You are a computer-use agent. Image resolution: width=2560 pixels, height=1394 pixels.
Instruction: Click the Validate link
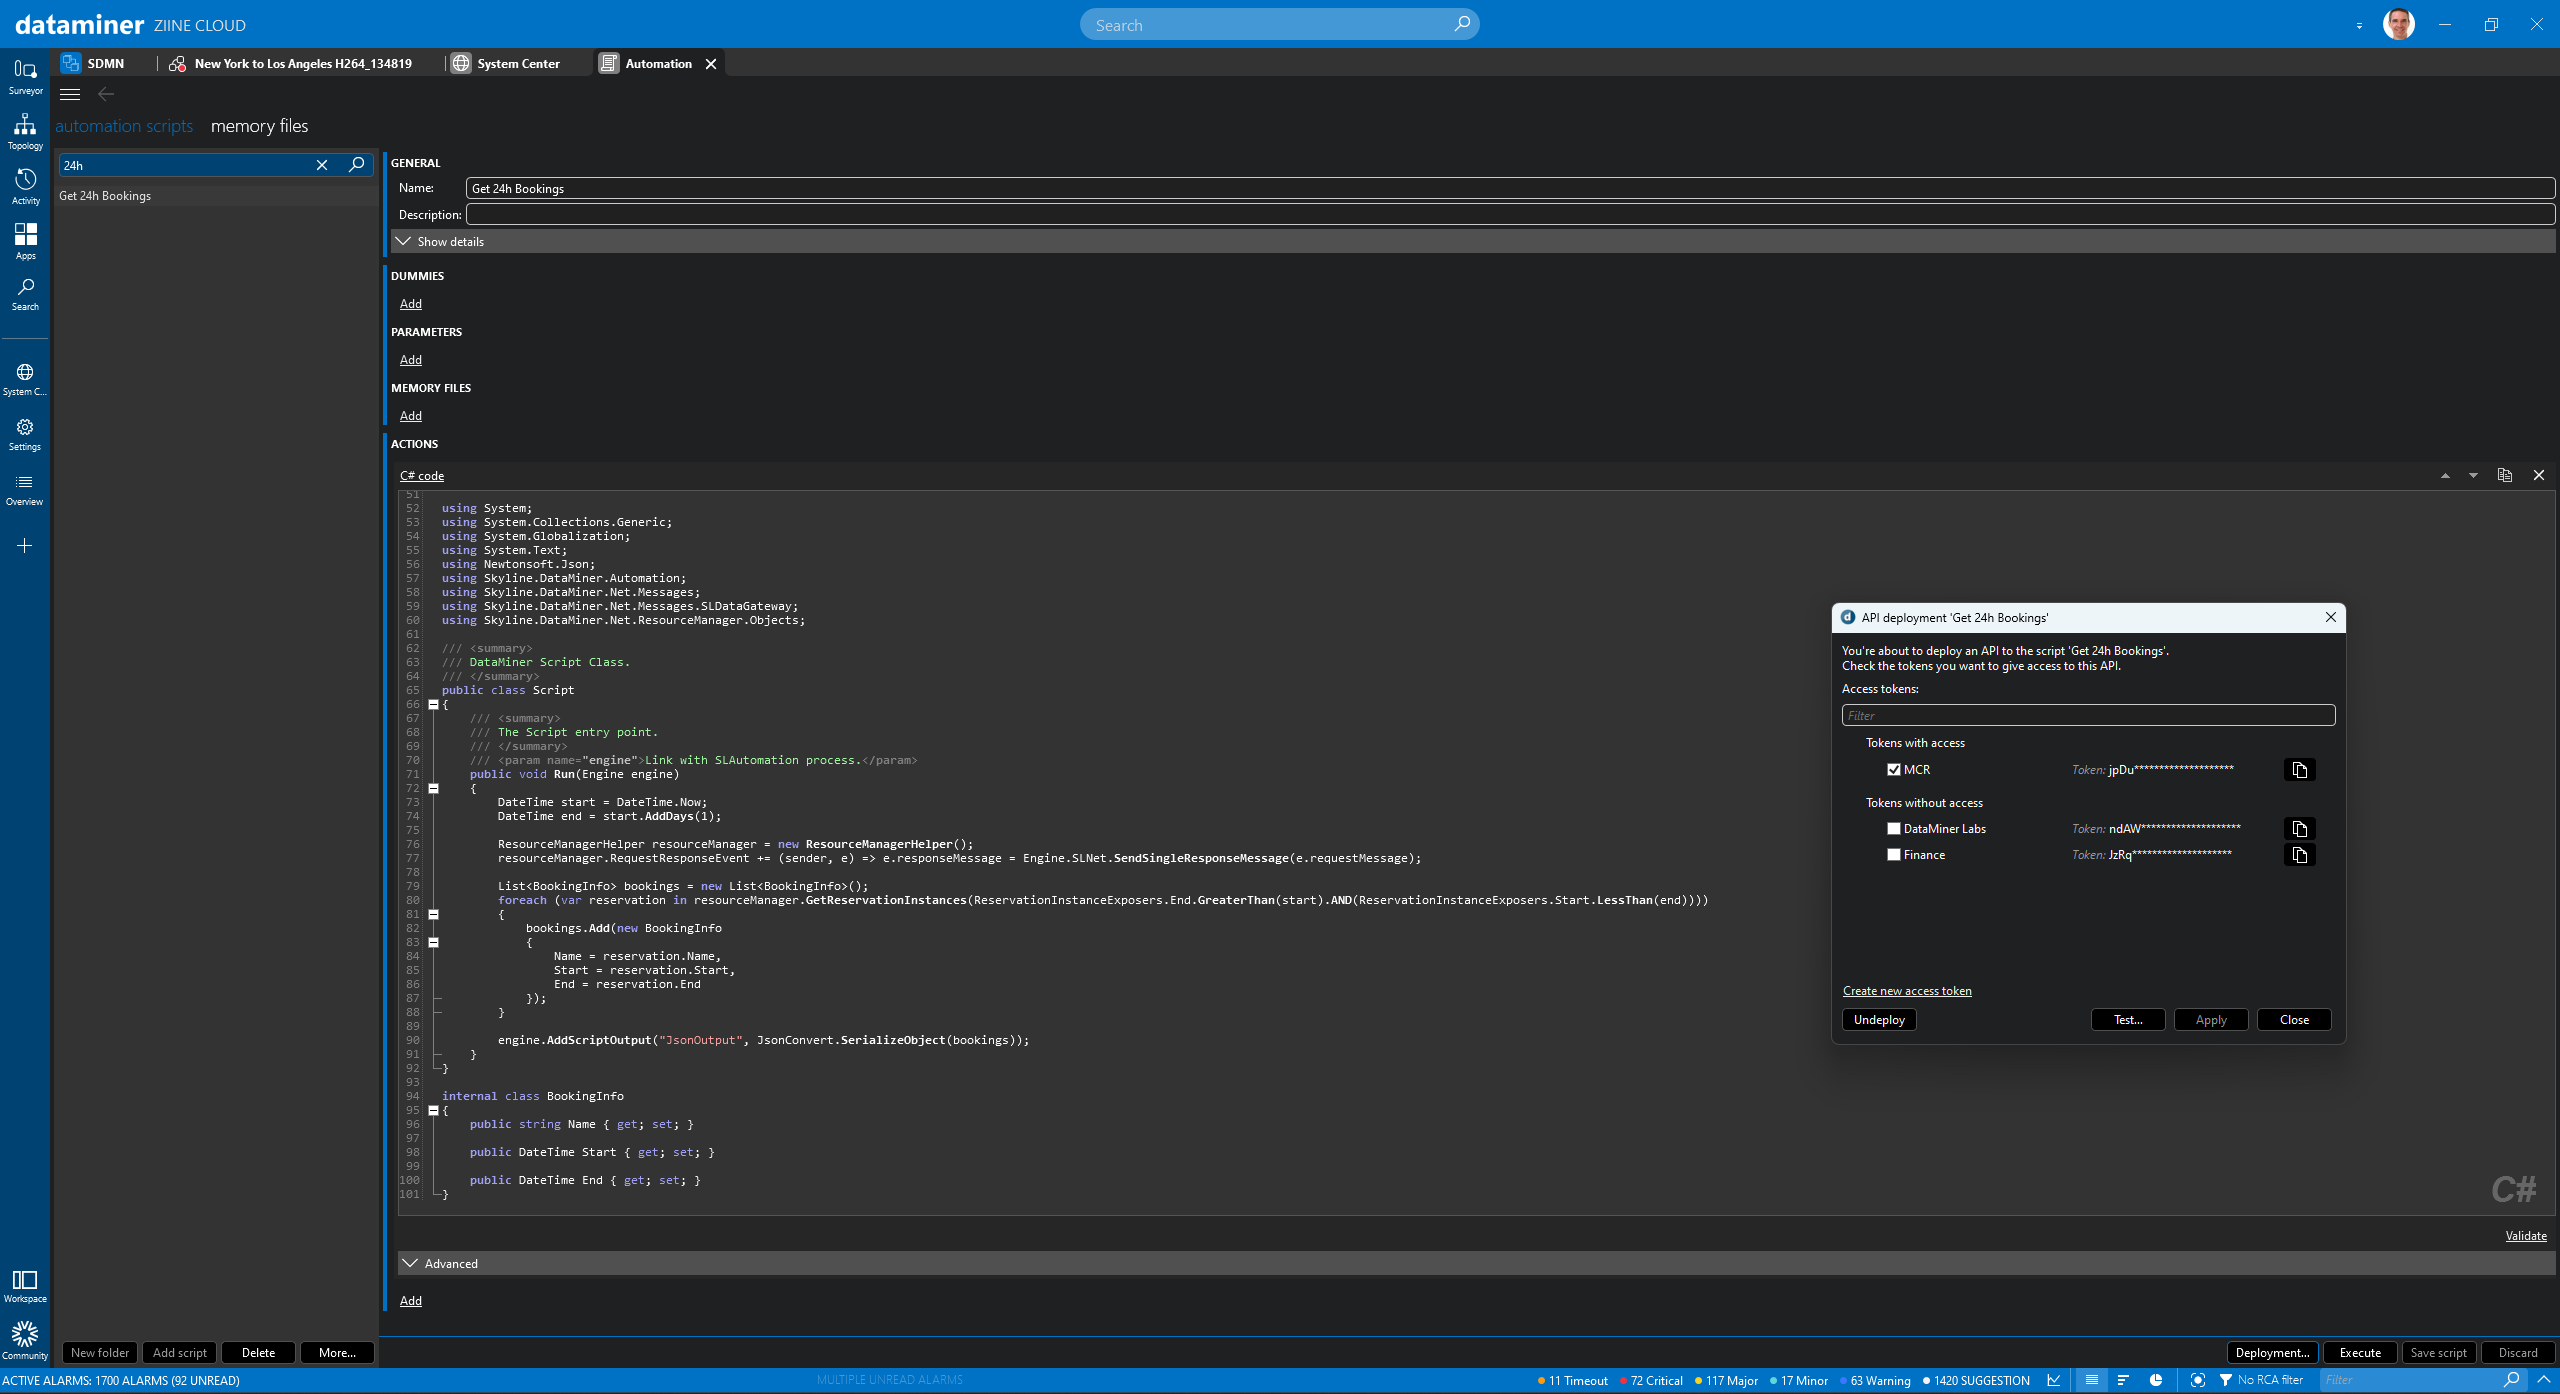point(2526,1236)
